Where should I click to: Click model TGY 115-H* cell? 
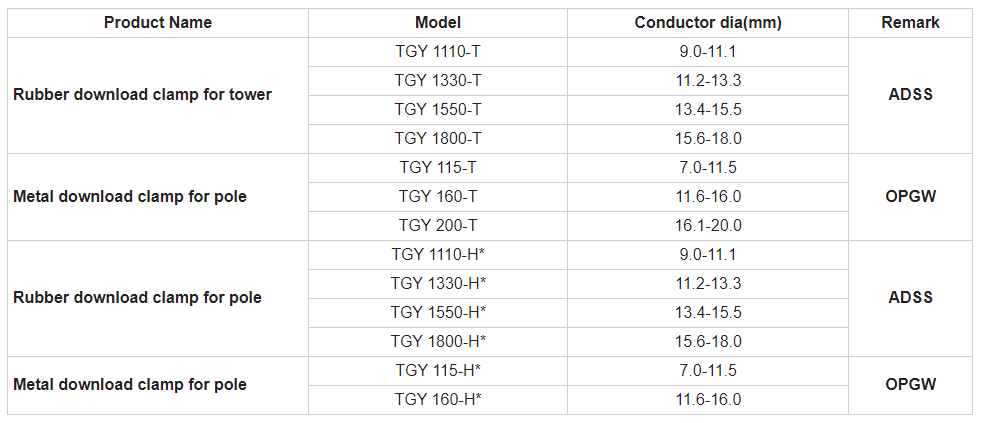pyautogui.click(x=438, y=370)
